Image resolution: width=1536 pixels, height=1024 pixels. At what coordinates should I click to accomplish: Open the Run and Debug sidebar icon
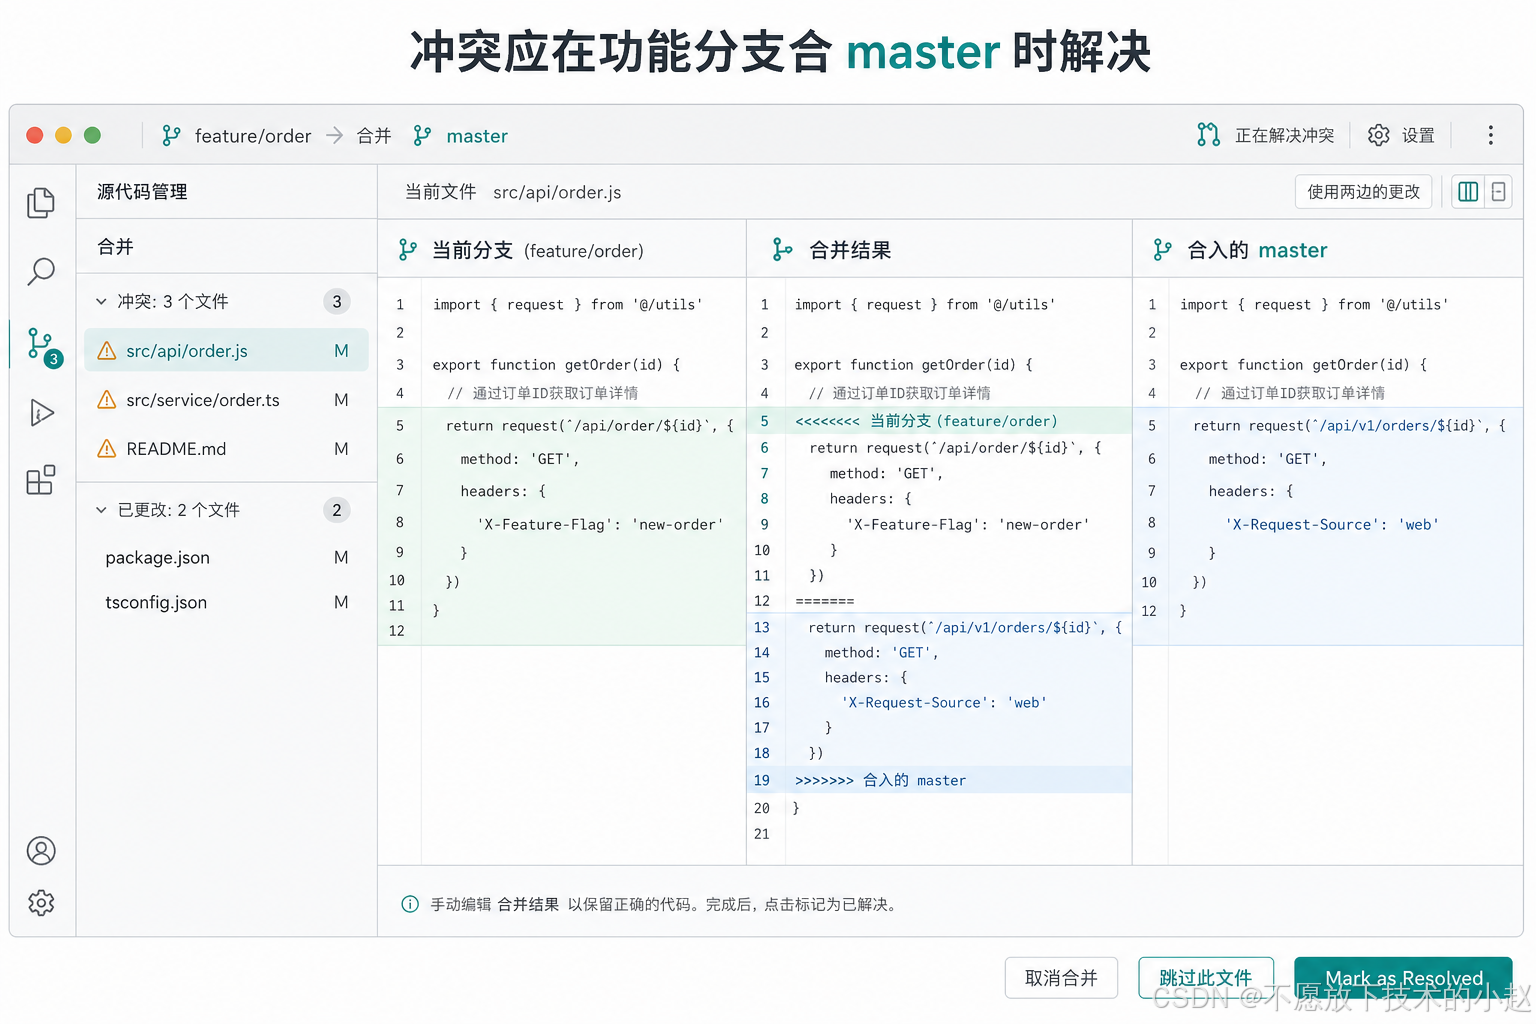(41, 412)
